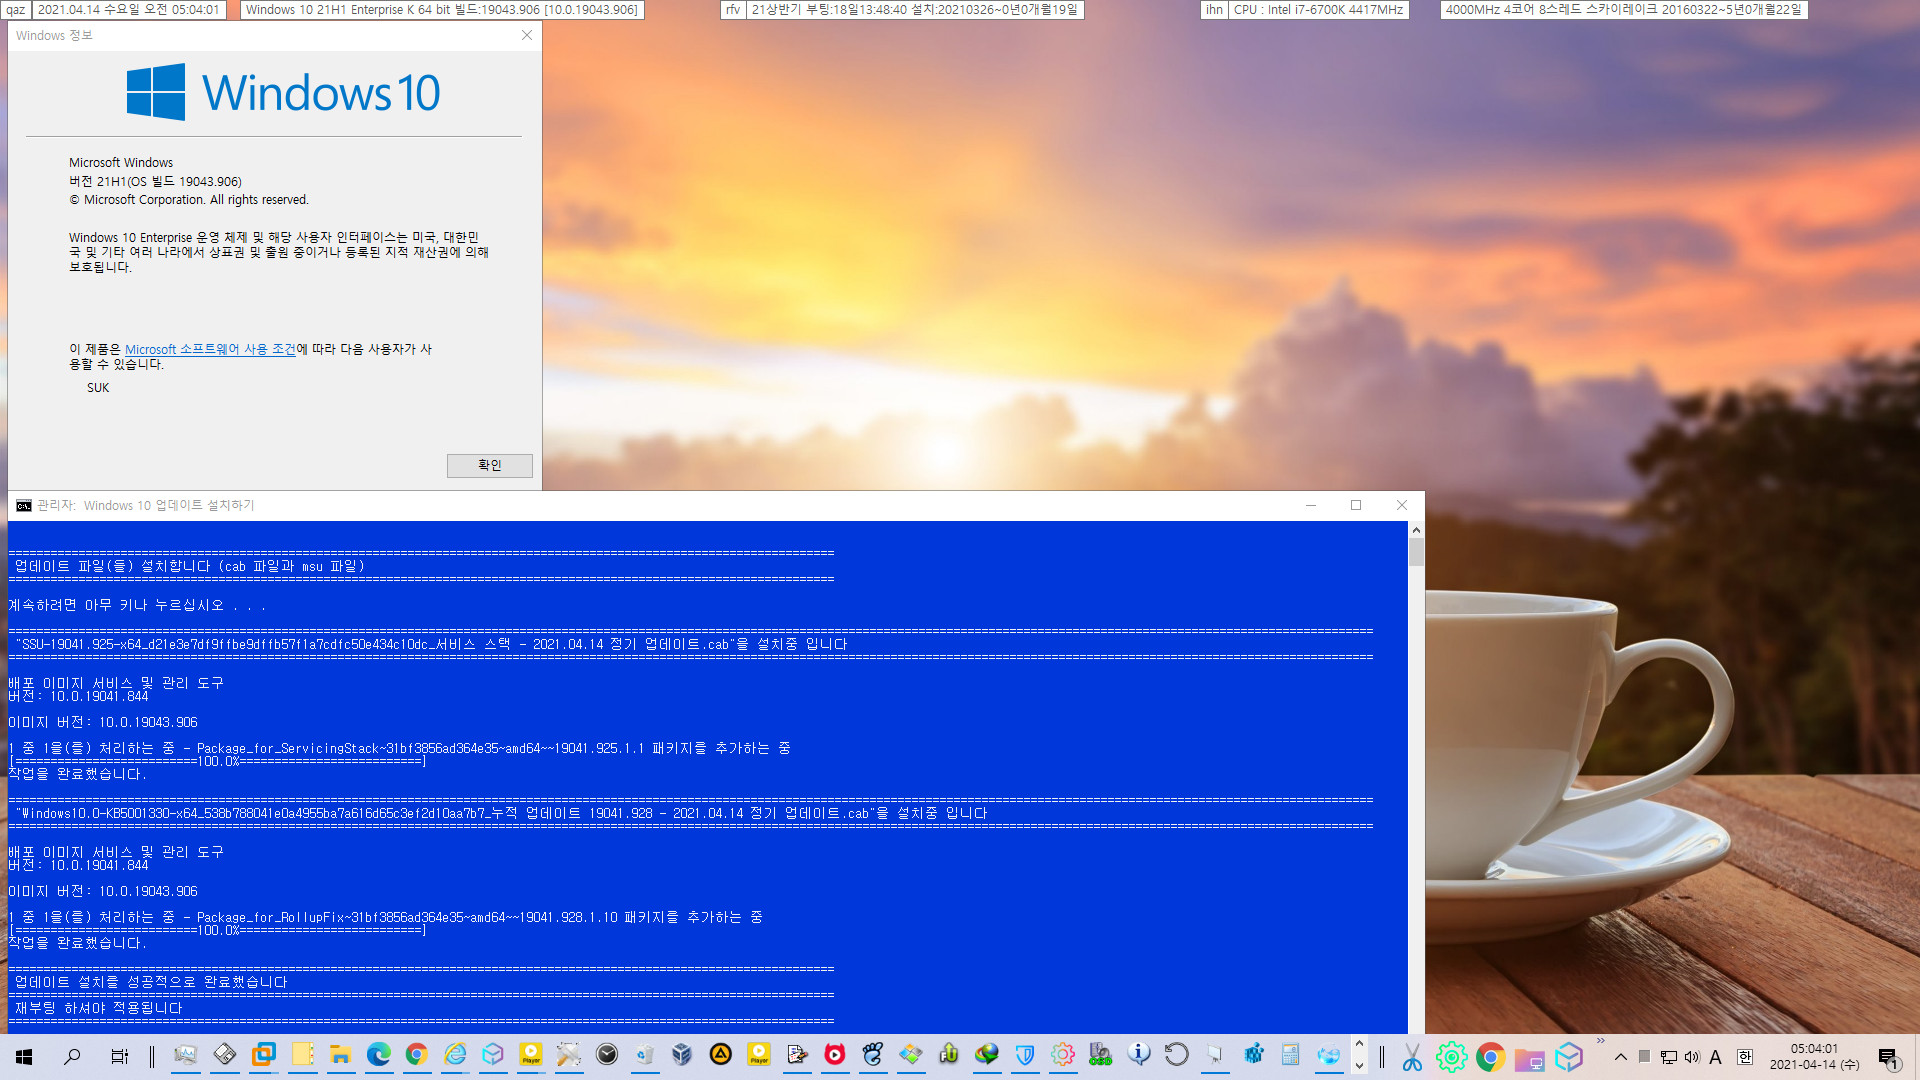Click the 확인 button in Windows 정보 dialog

click(489, 465)
